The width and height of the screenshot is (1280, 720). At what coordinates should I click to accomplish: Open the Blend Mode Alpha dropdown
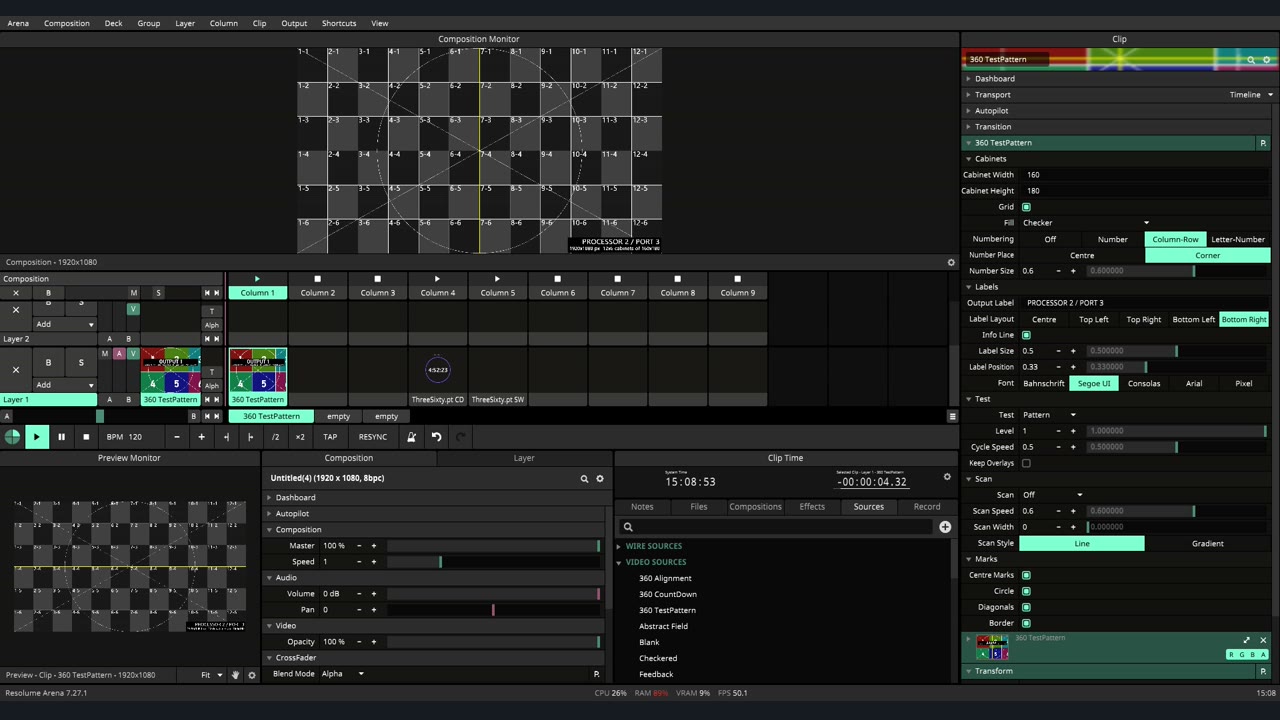click(x=342, y=674)
